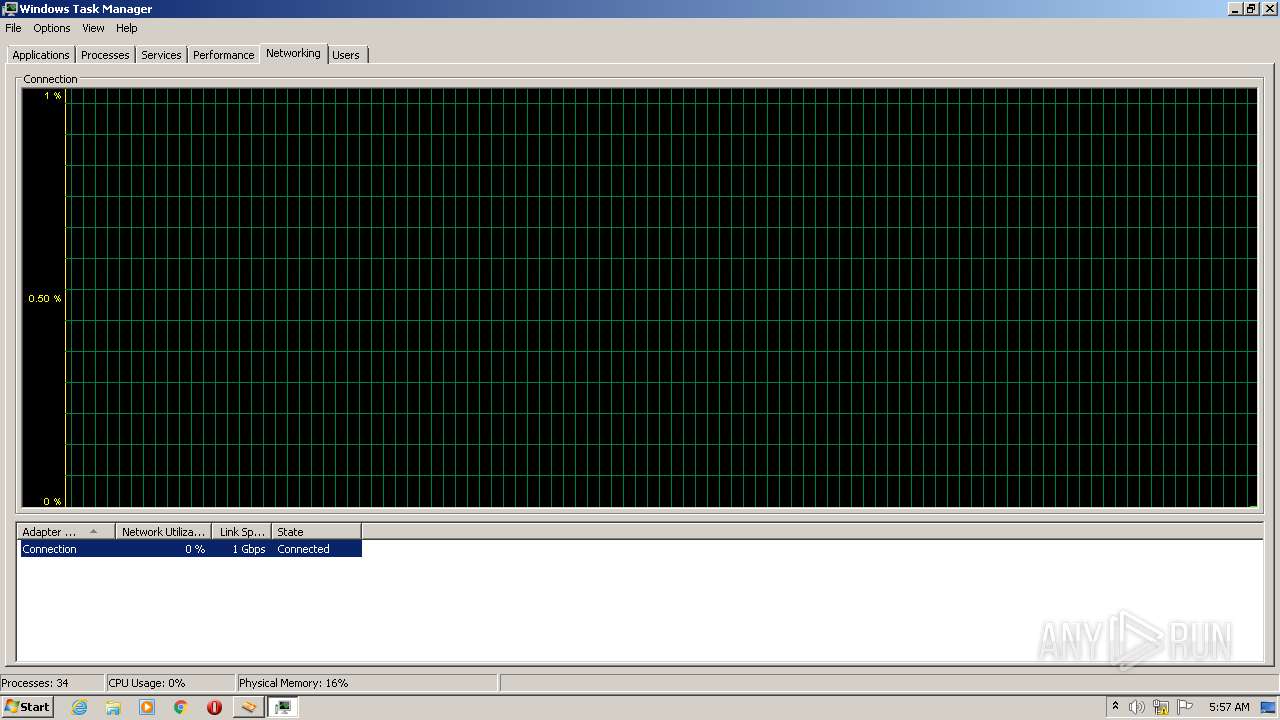Restore down the Task Manager window
This screenshot has width=1280, height=720.
(x=1251, y=9)
